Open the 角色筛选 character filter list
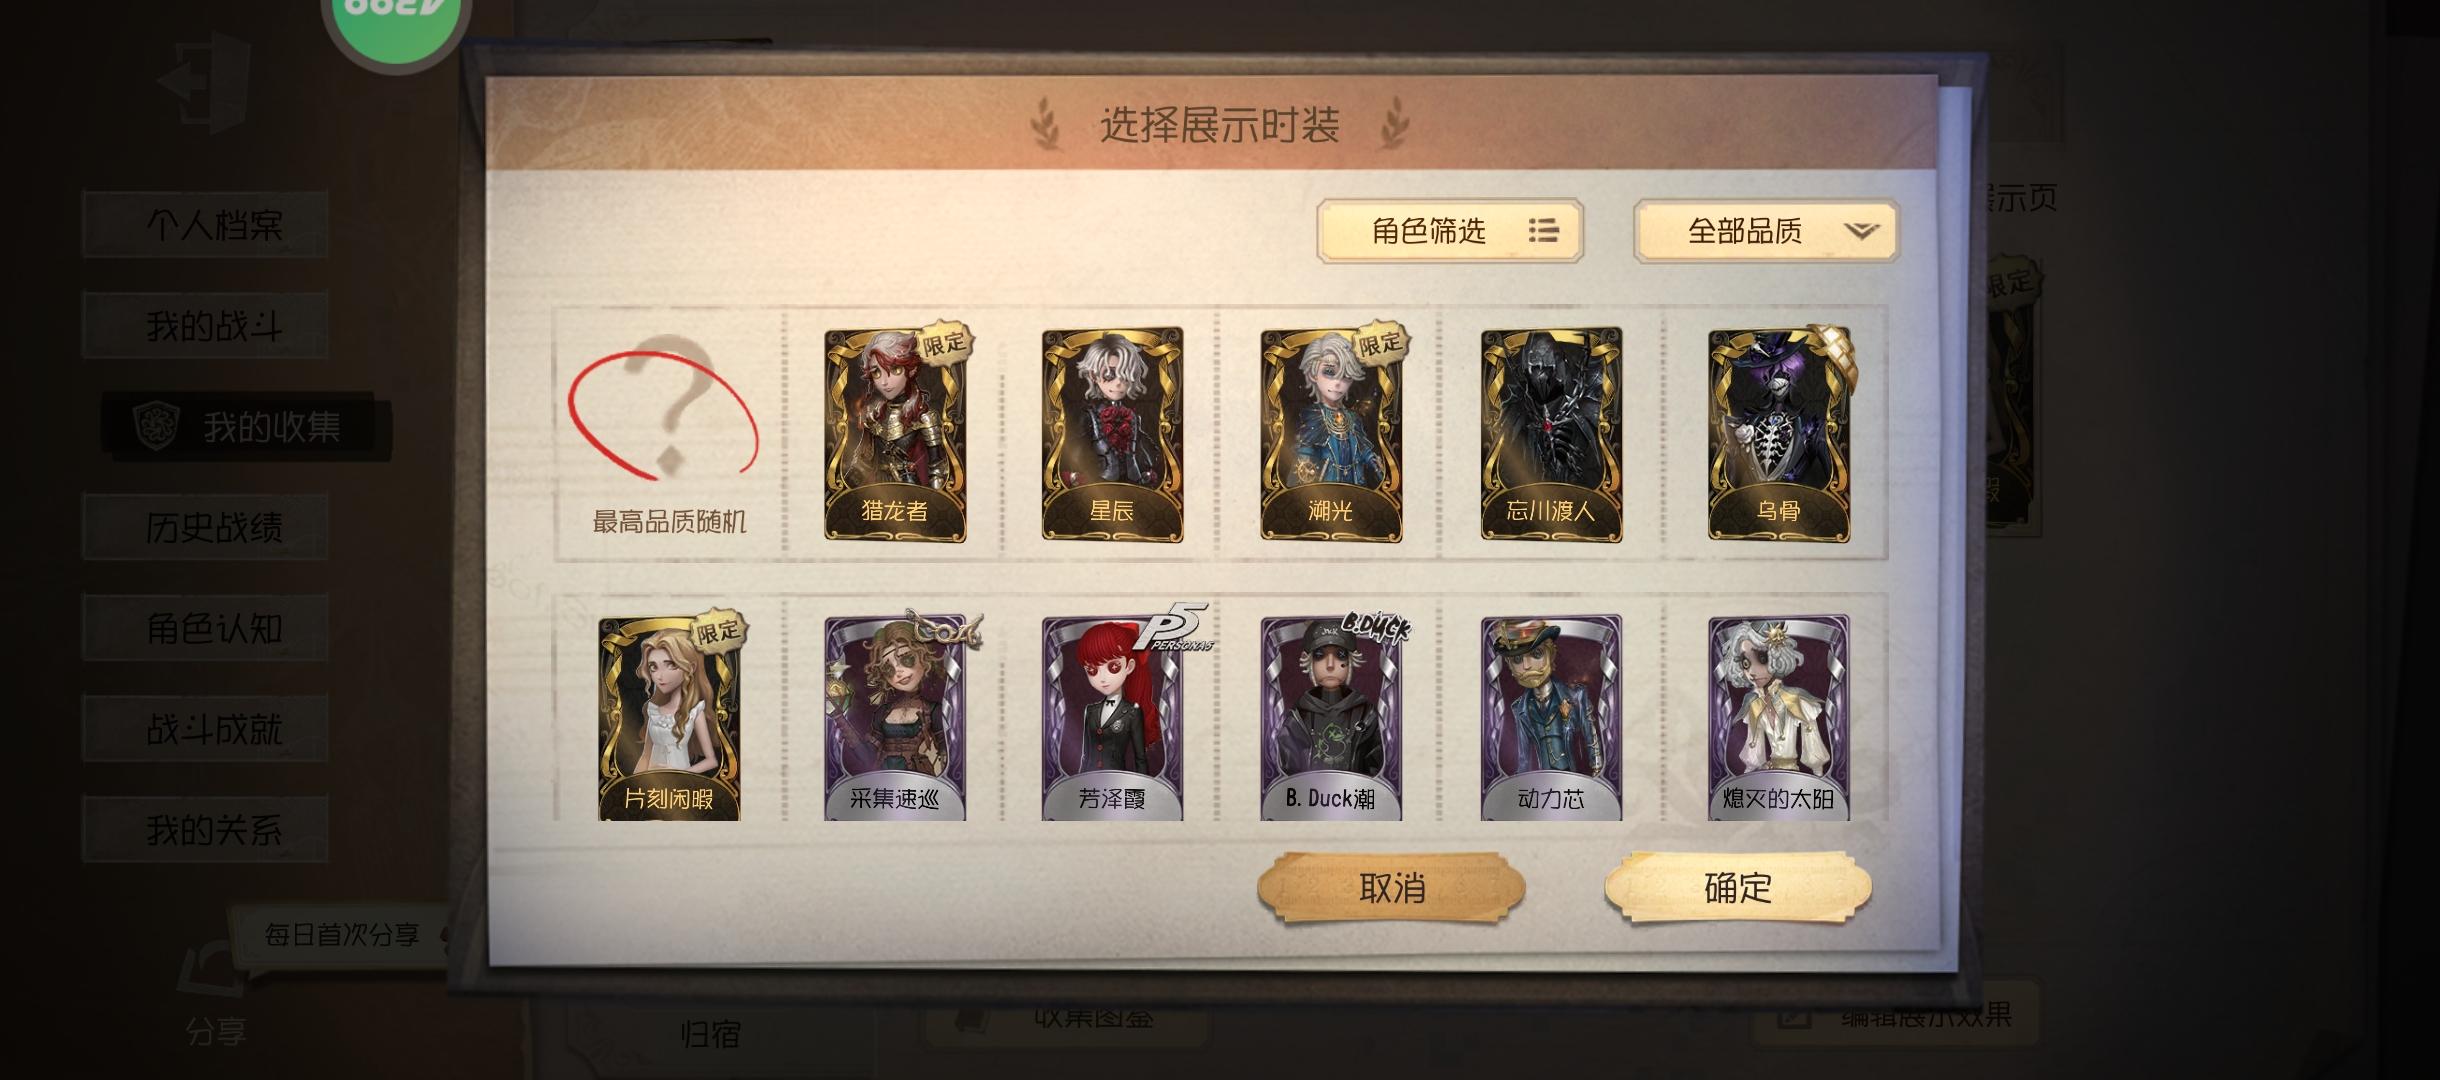2440x1080 pixels. [1450, 231]
